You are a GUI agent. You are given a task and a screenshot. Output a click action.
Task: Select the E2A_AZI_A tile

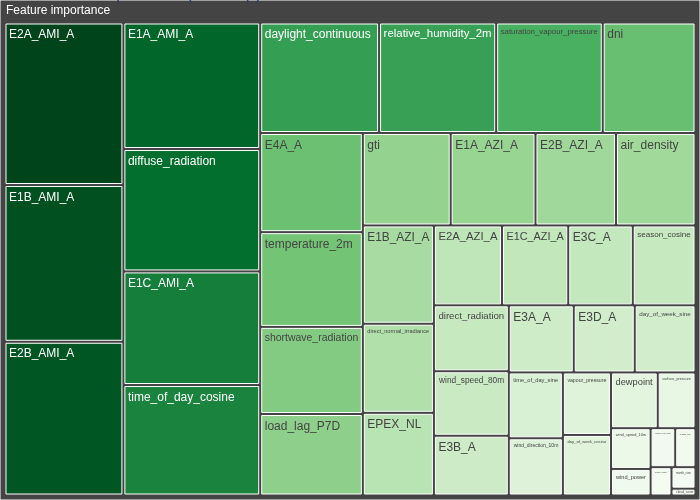click(468, 265)
